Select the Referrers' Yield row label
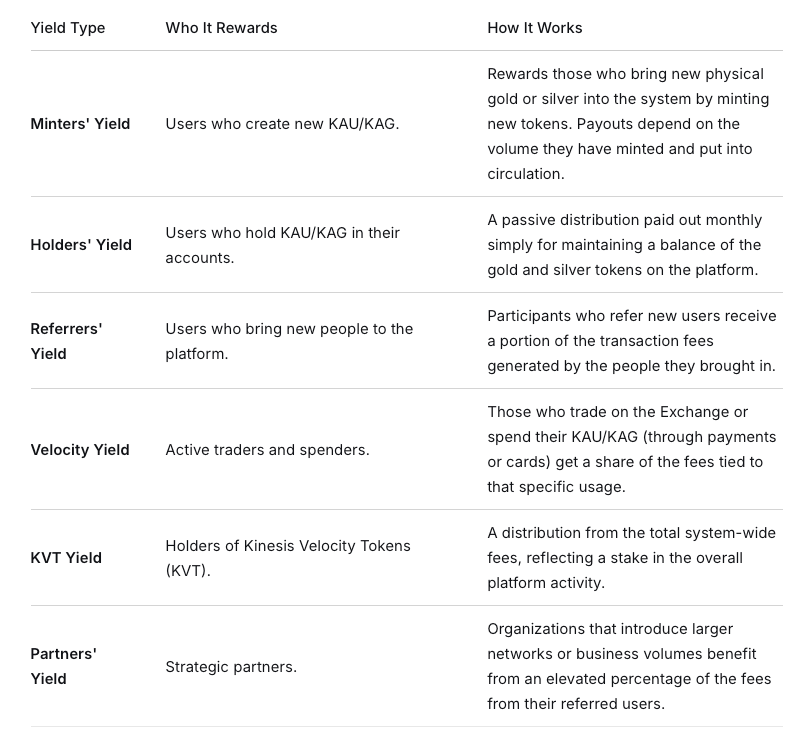This screenshot has height=745, width=812. [x=66, y=341]
